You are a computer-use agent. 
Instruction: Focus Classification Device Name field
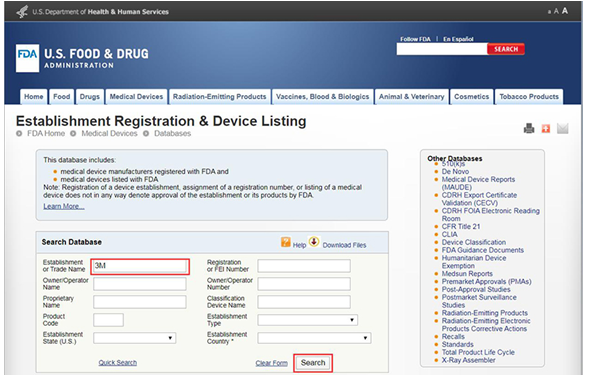[x=304, y=302]
